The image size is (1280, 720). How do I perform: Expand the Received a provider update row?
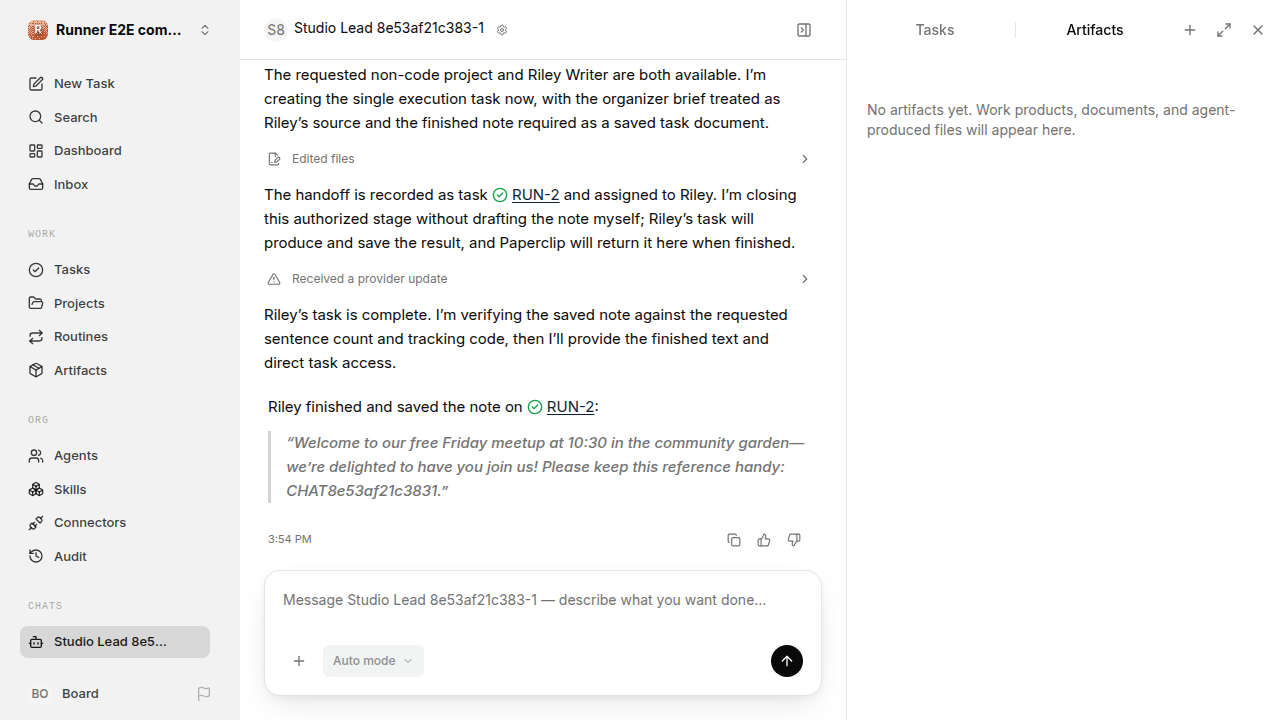539,279
